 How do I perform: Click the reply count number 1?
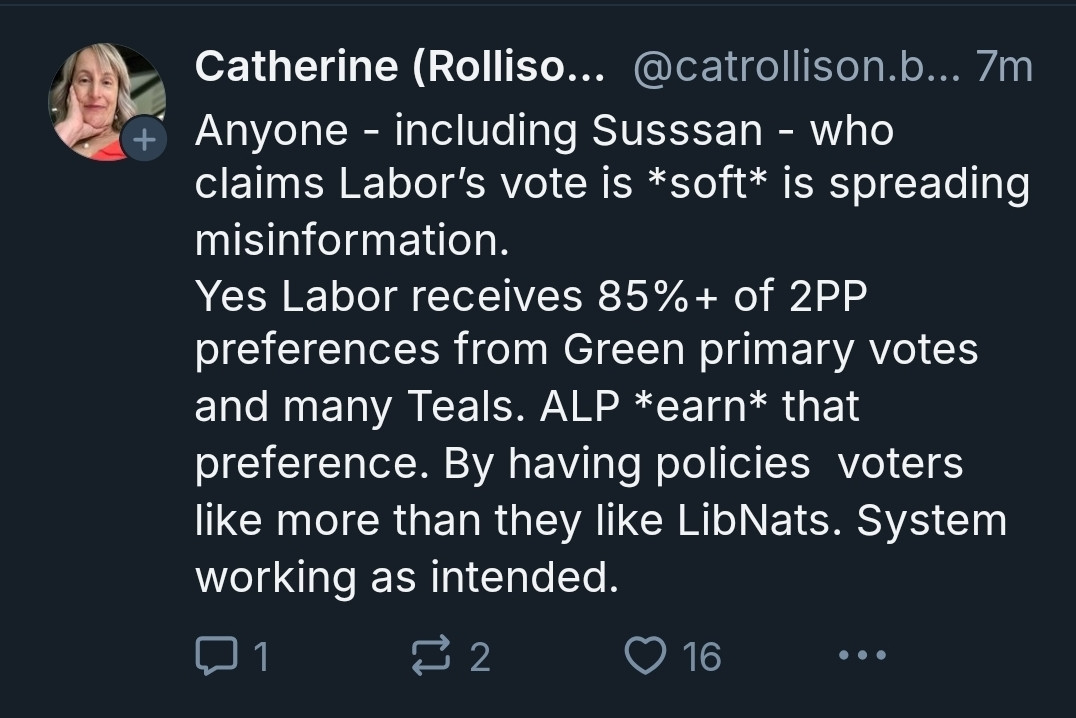(261, 656)
